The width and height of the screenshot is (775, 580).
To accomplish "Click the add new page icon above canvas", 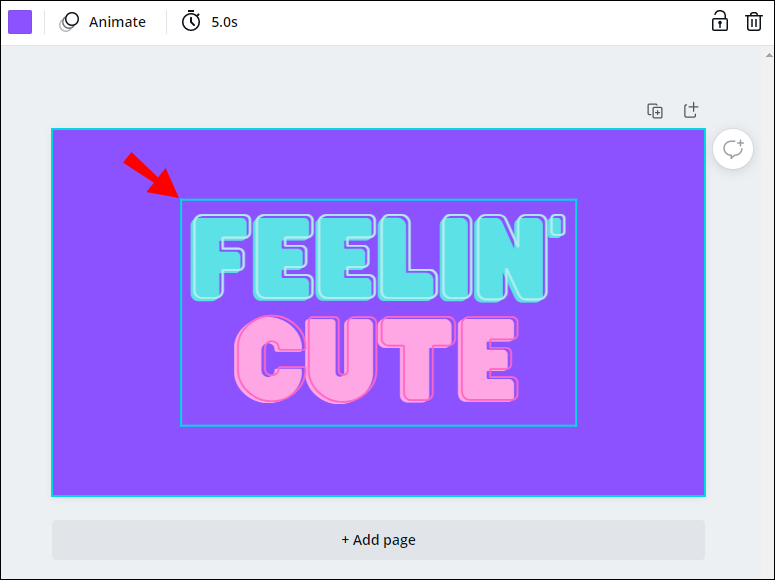I will pyautogui.click(x=690, y=110).
